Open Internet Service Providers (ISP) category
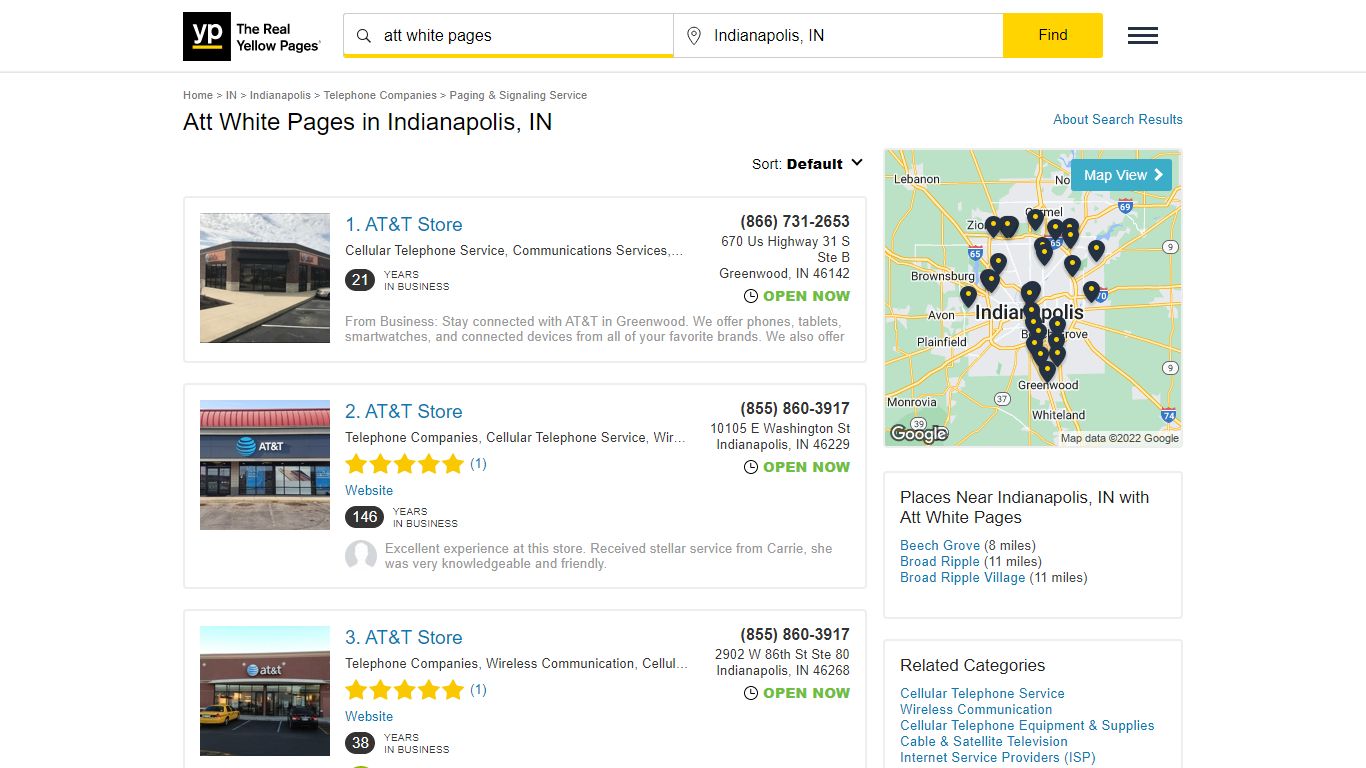The image size is (1366, 768). click(998, 757)
